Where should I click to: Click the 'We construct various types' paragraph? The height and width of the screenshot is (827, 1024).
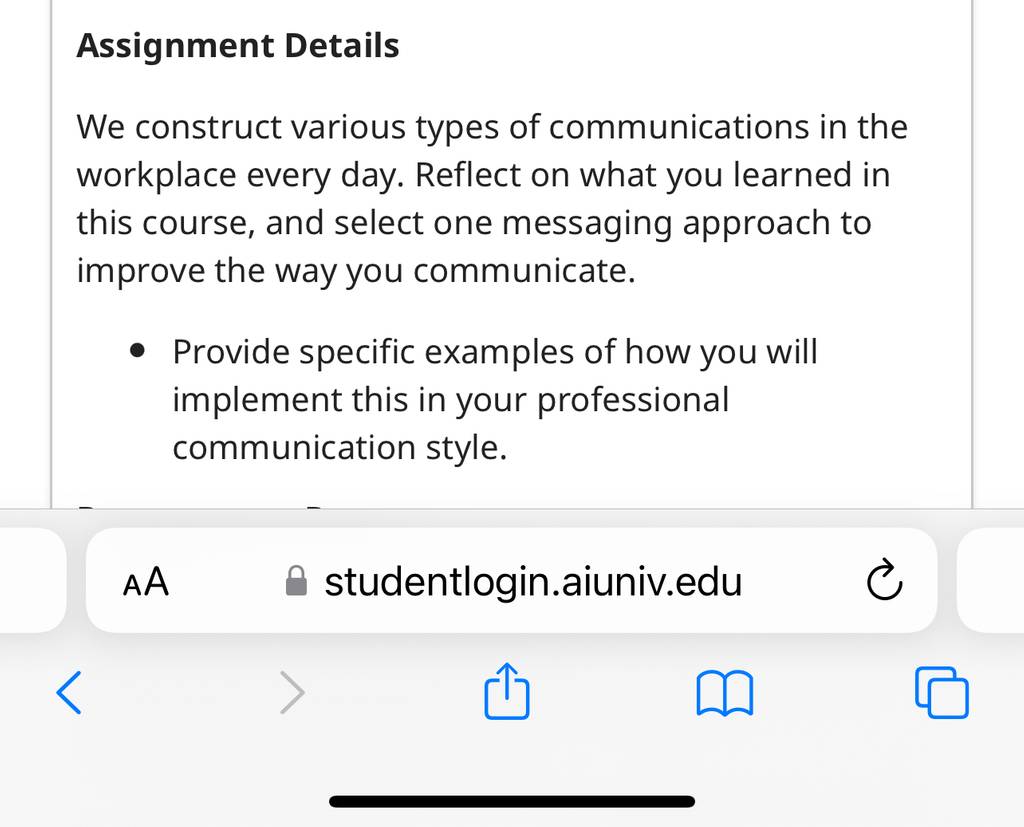coord(492,199)
